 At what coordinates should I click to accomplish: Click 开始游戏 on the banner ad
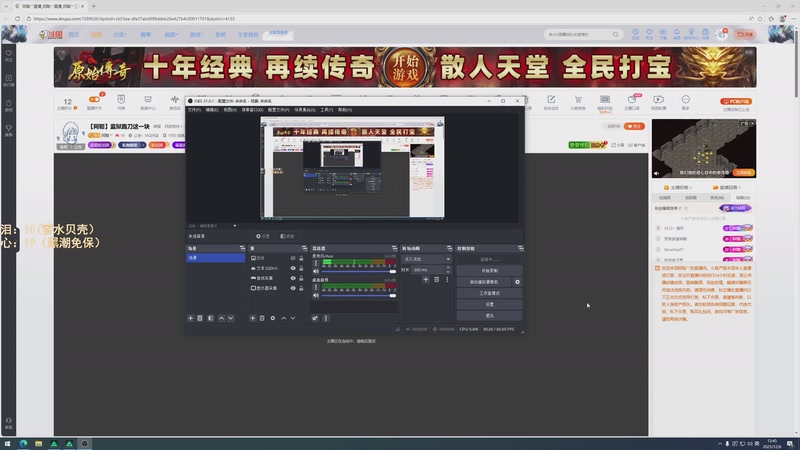click(x=406, y=67)
